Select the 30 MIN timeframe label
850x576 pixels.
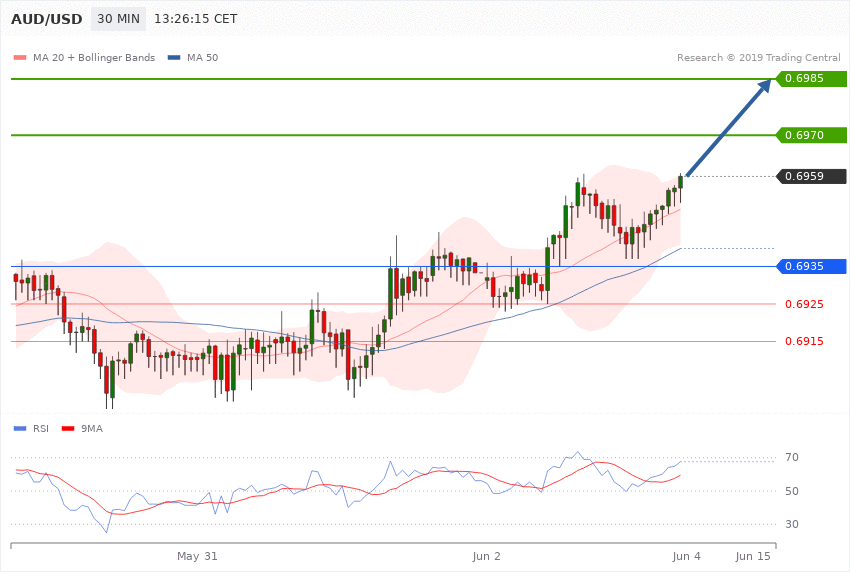tap(118, 19)
